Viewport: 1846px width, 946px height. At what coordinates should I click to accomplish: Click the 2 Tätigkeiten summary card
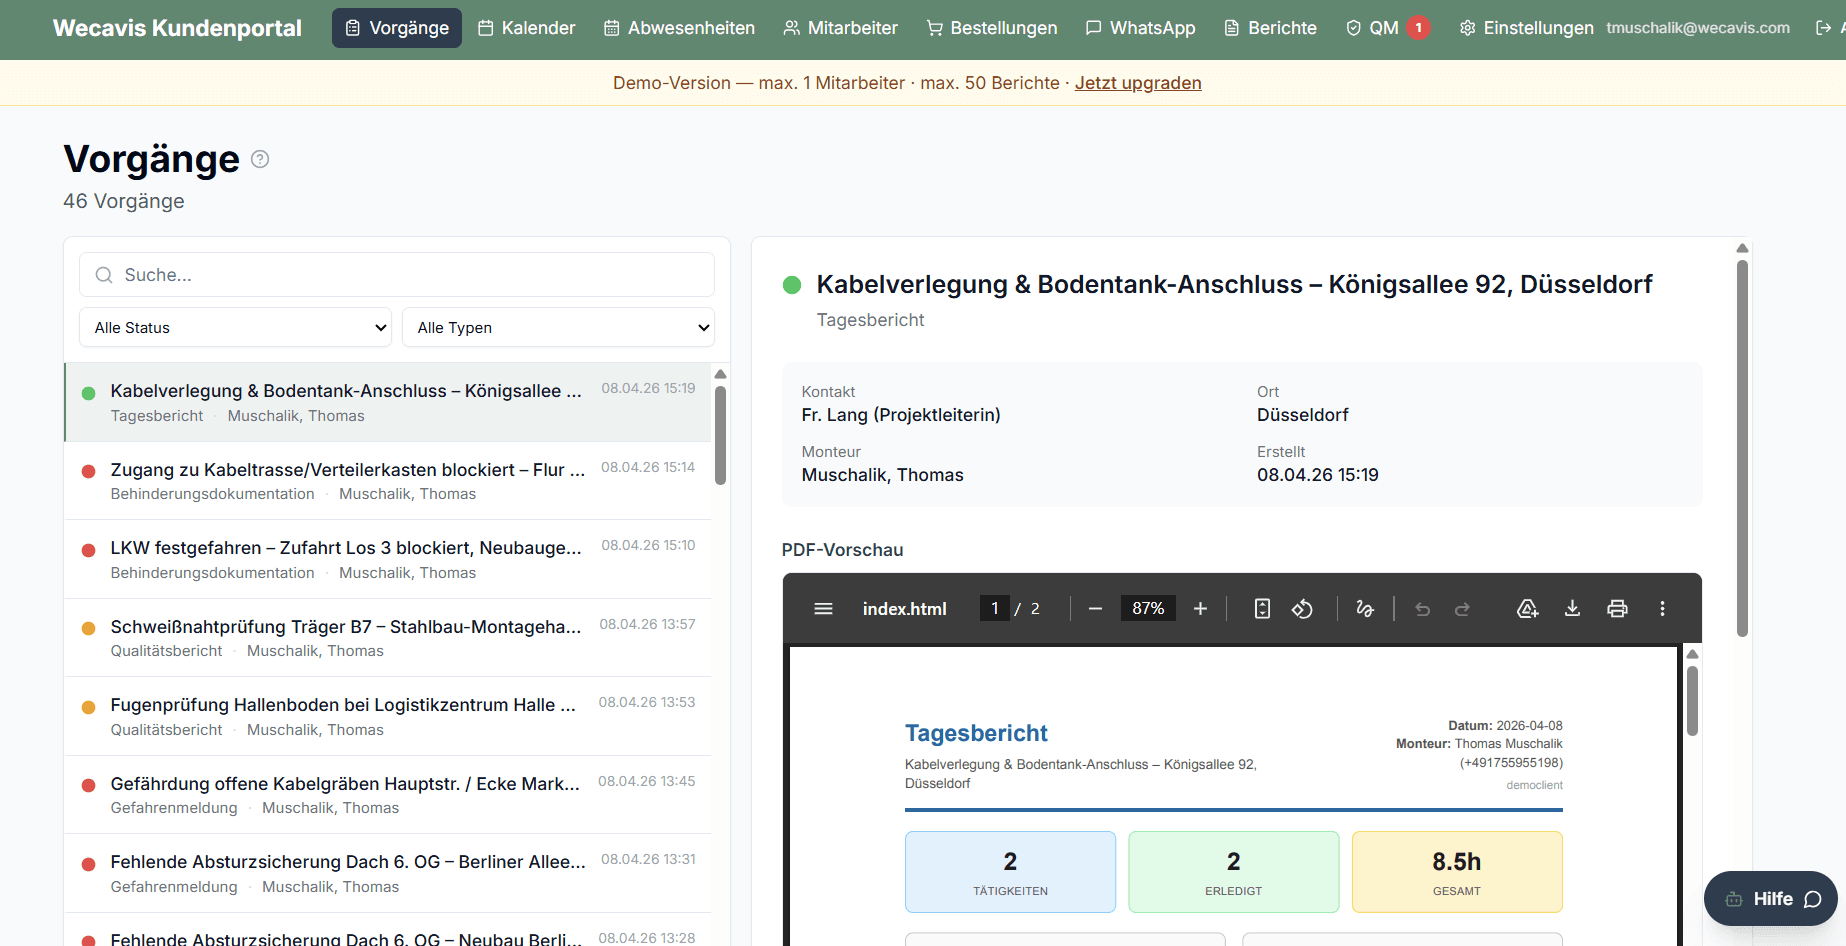1010,872
